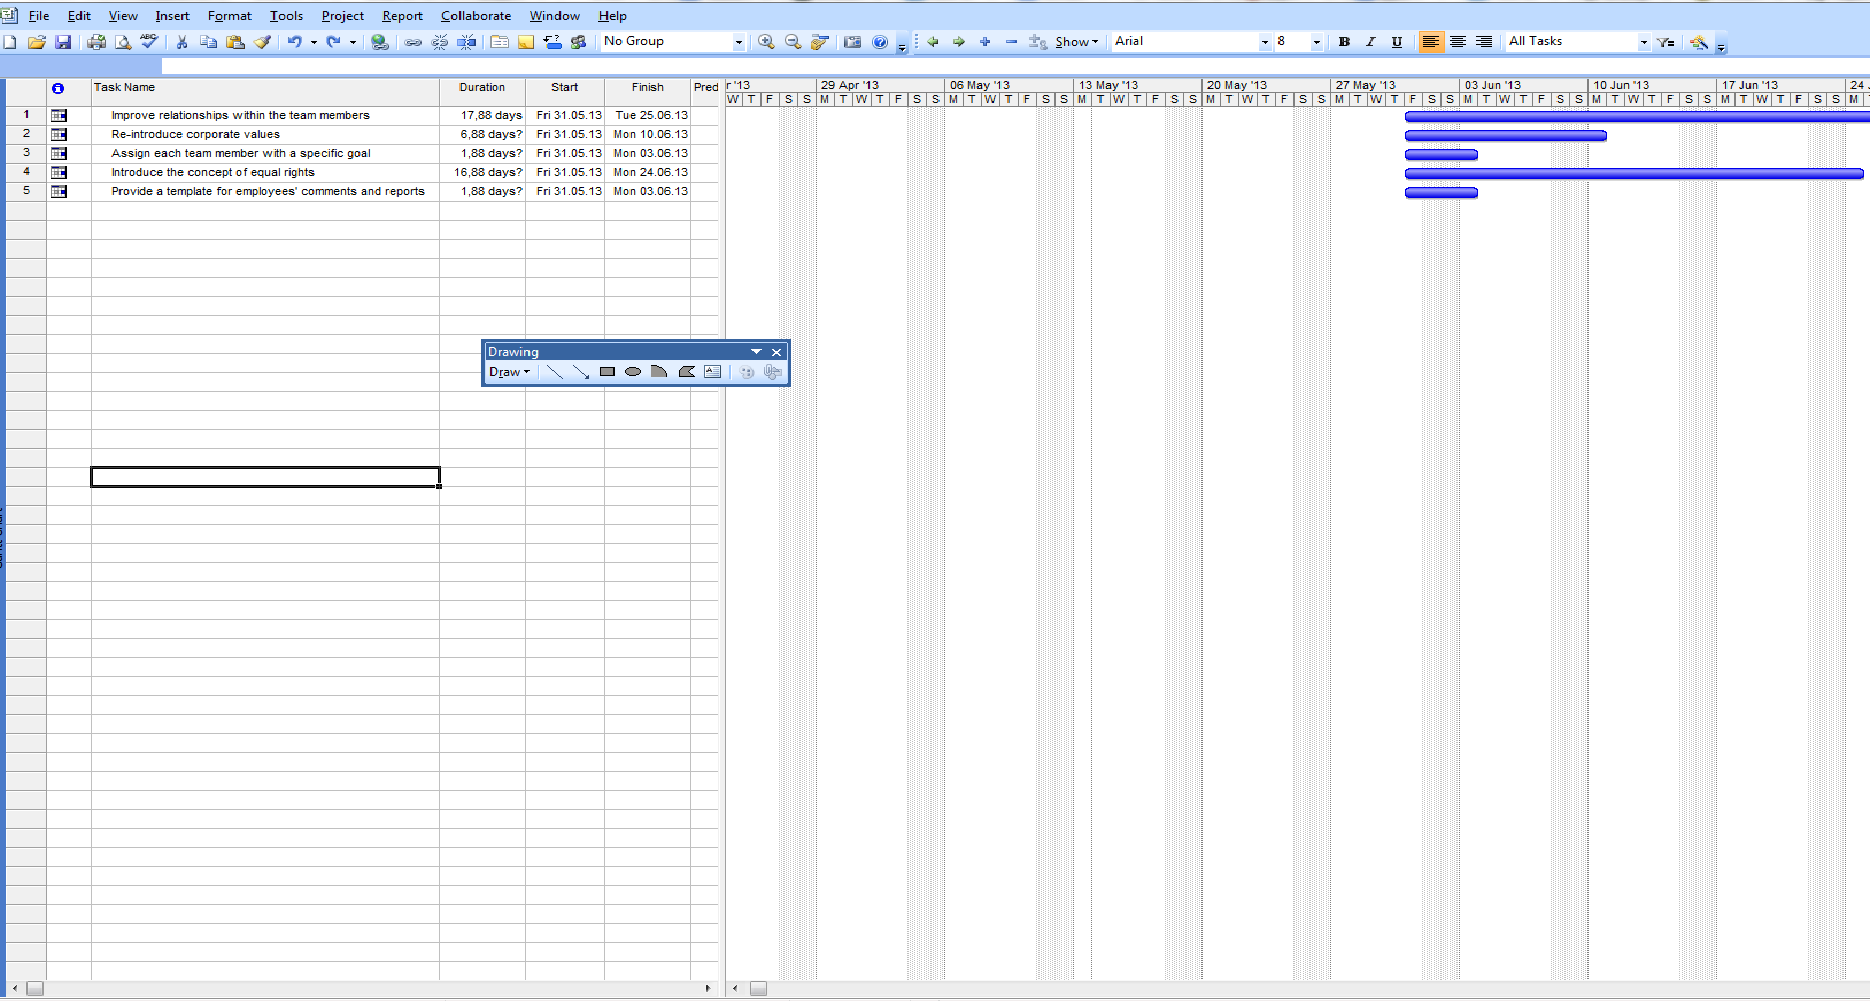Click the Save disk icon
This screenshot has width=1870, height=1001.
63,42
